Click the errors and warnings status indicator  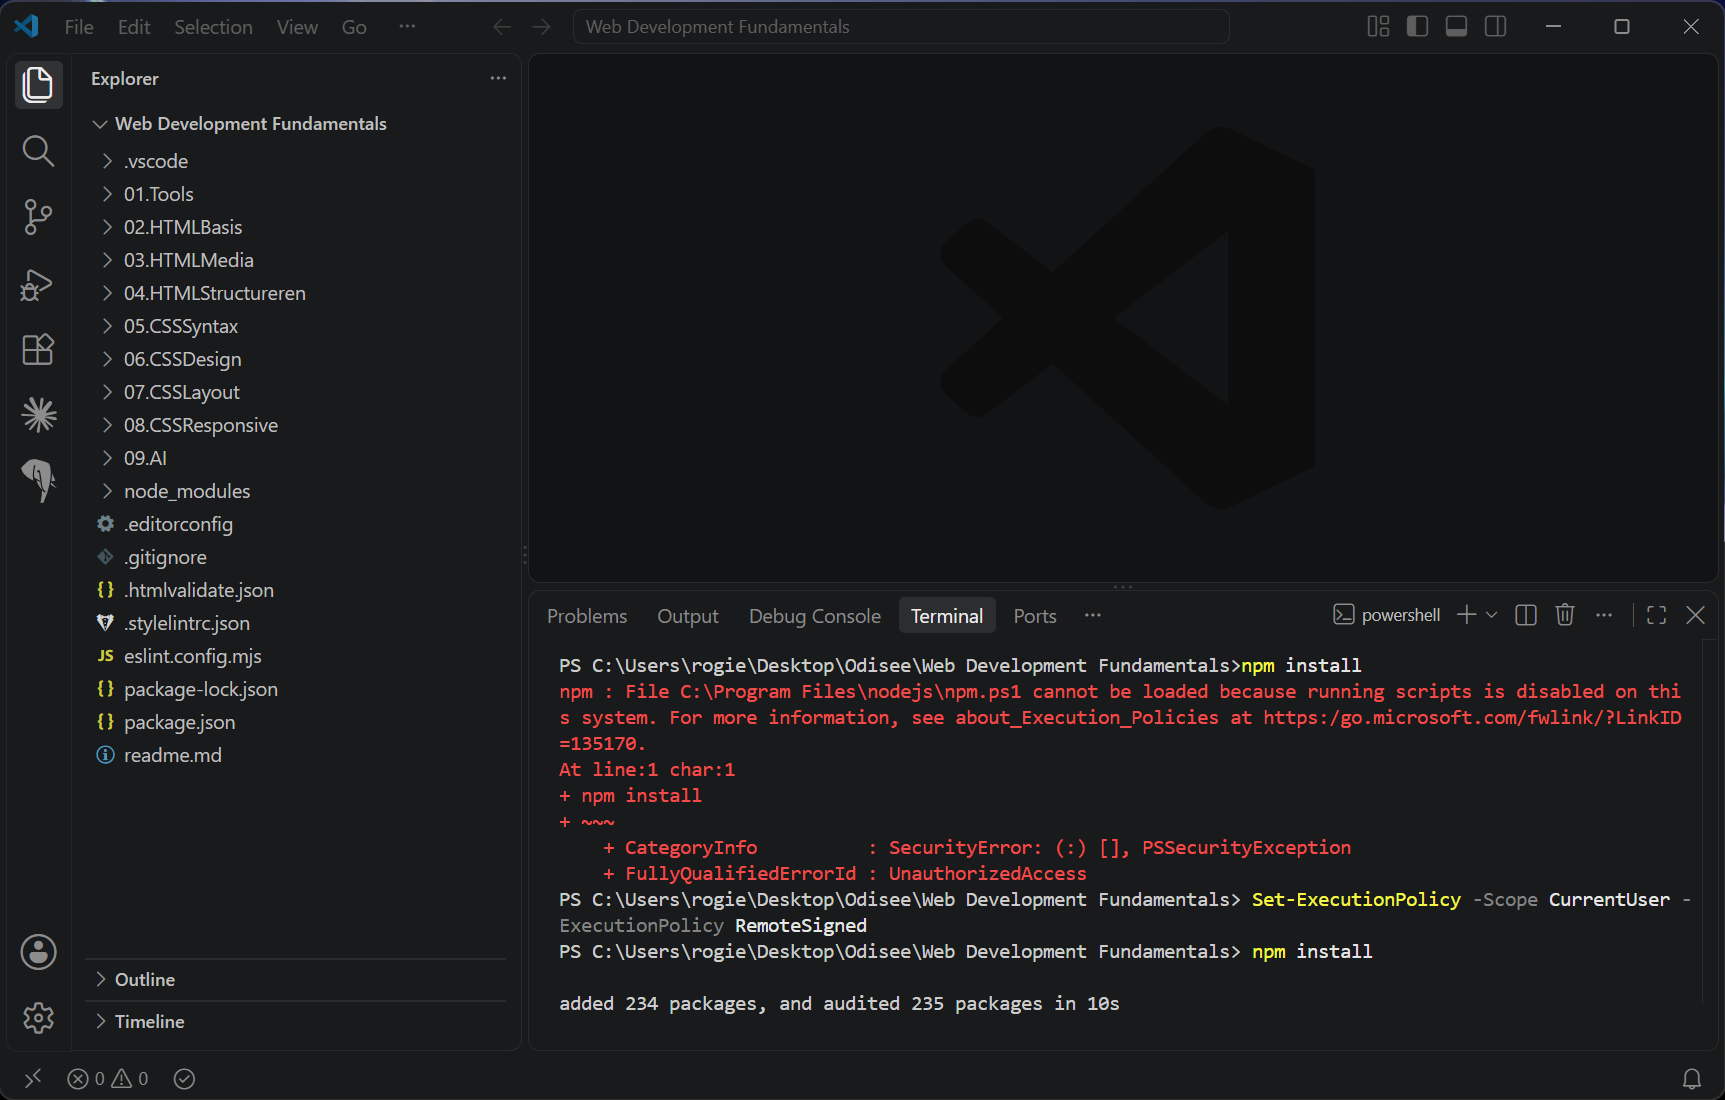click(x=108, y=1079)
